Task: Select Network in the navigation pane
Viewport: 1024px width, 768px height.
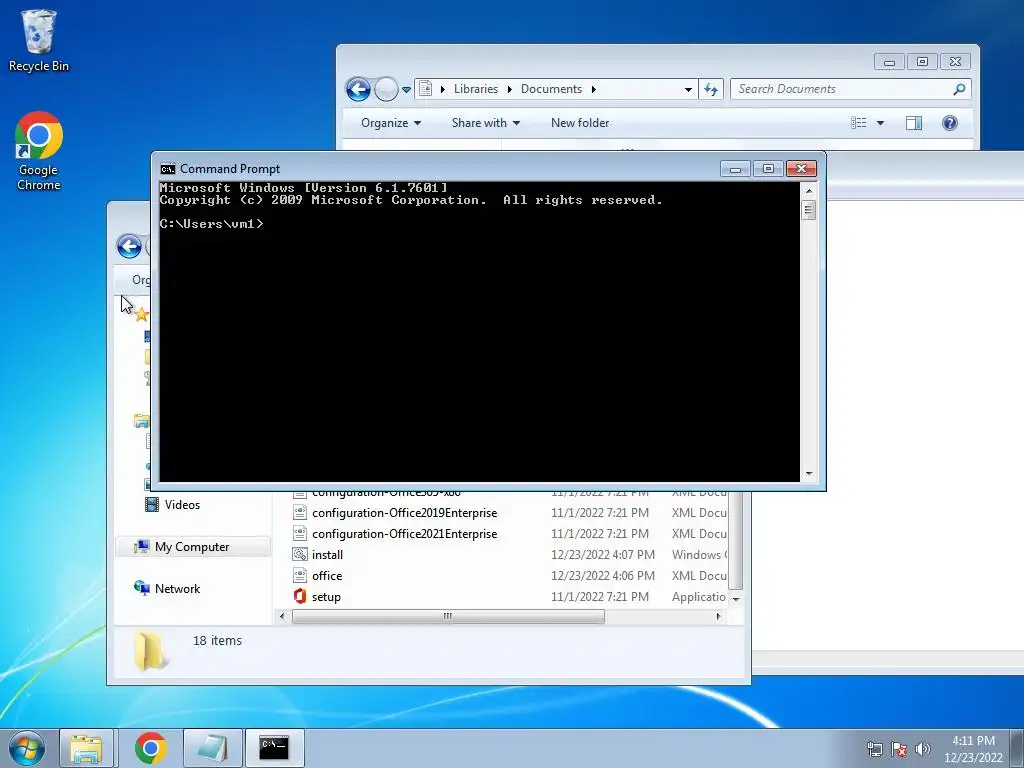Action: (168, 588)
